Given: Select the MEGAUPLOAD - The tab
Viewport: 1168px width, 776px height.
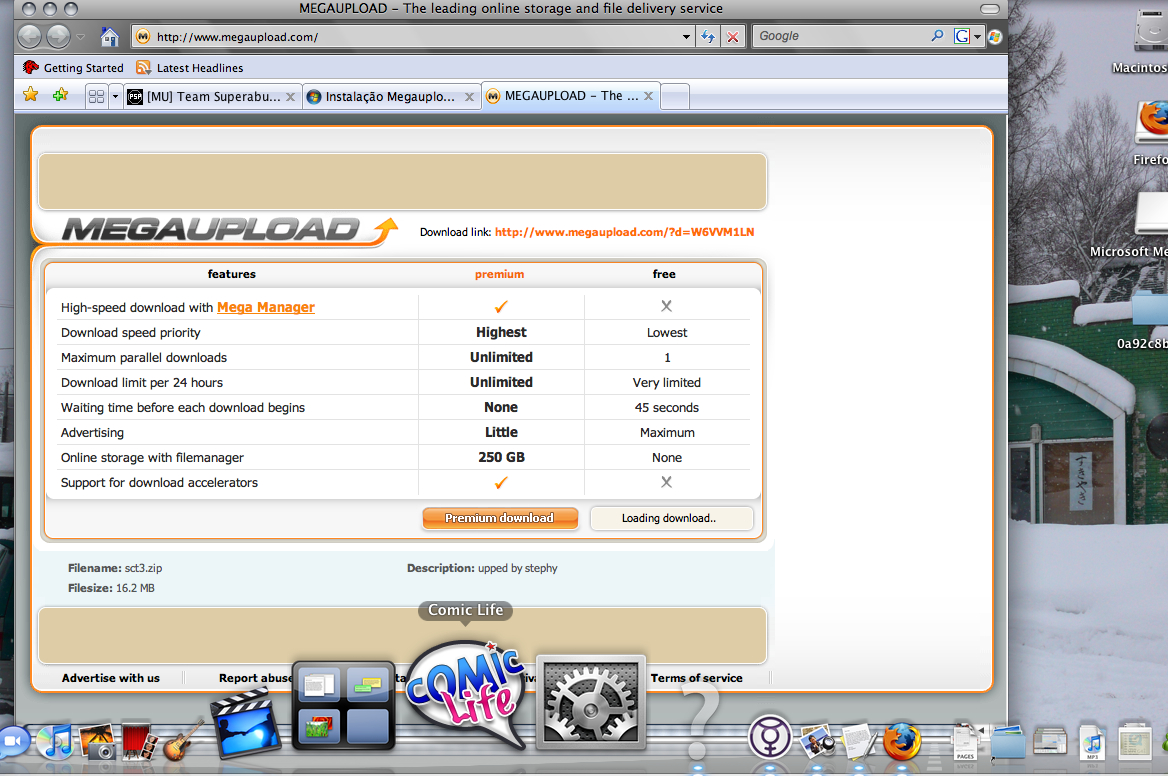Looking at the screenshot, I should pos(563,96).
